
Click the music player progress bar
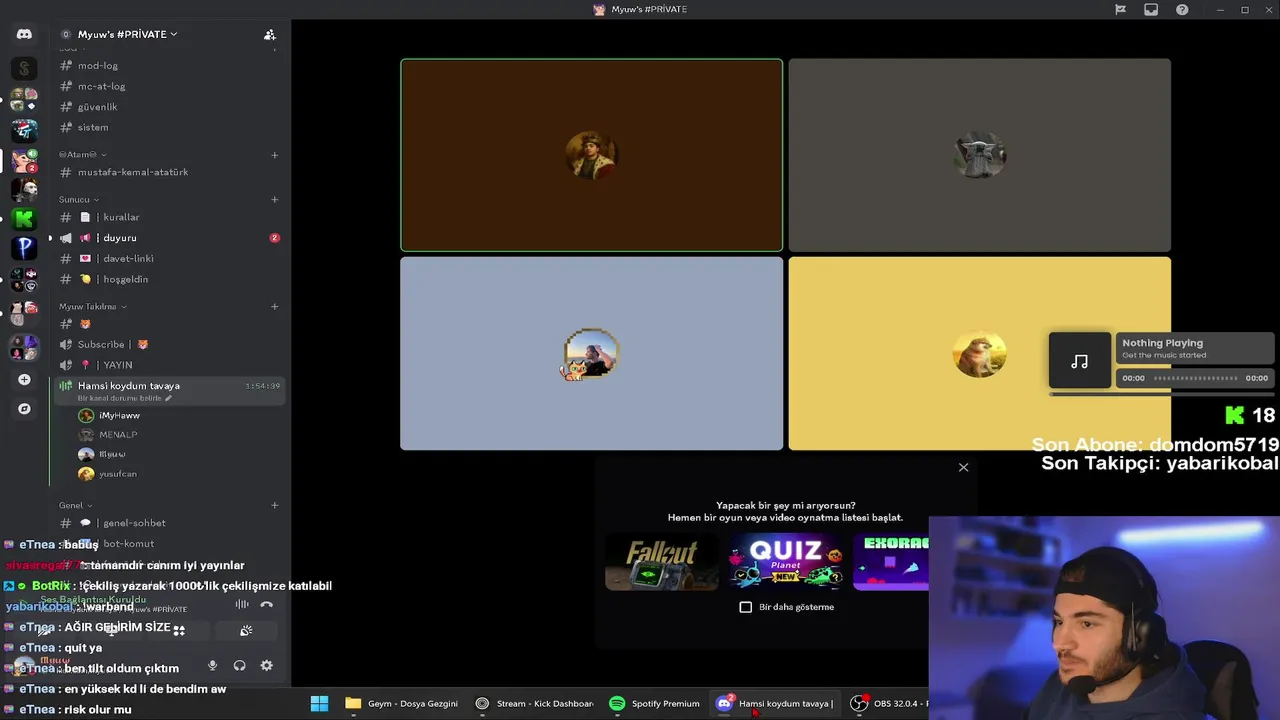1195,378
